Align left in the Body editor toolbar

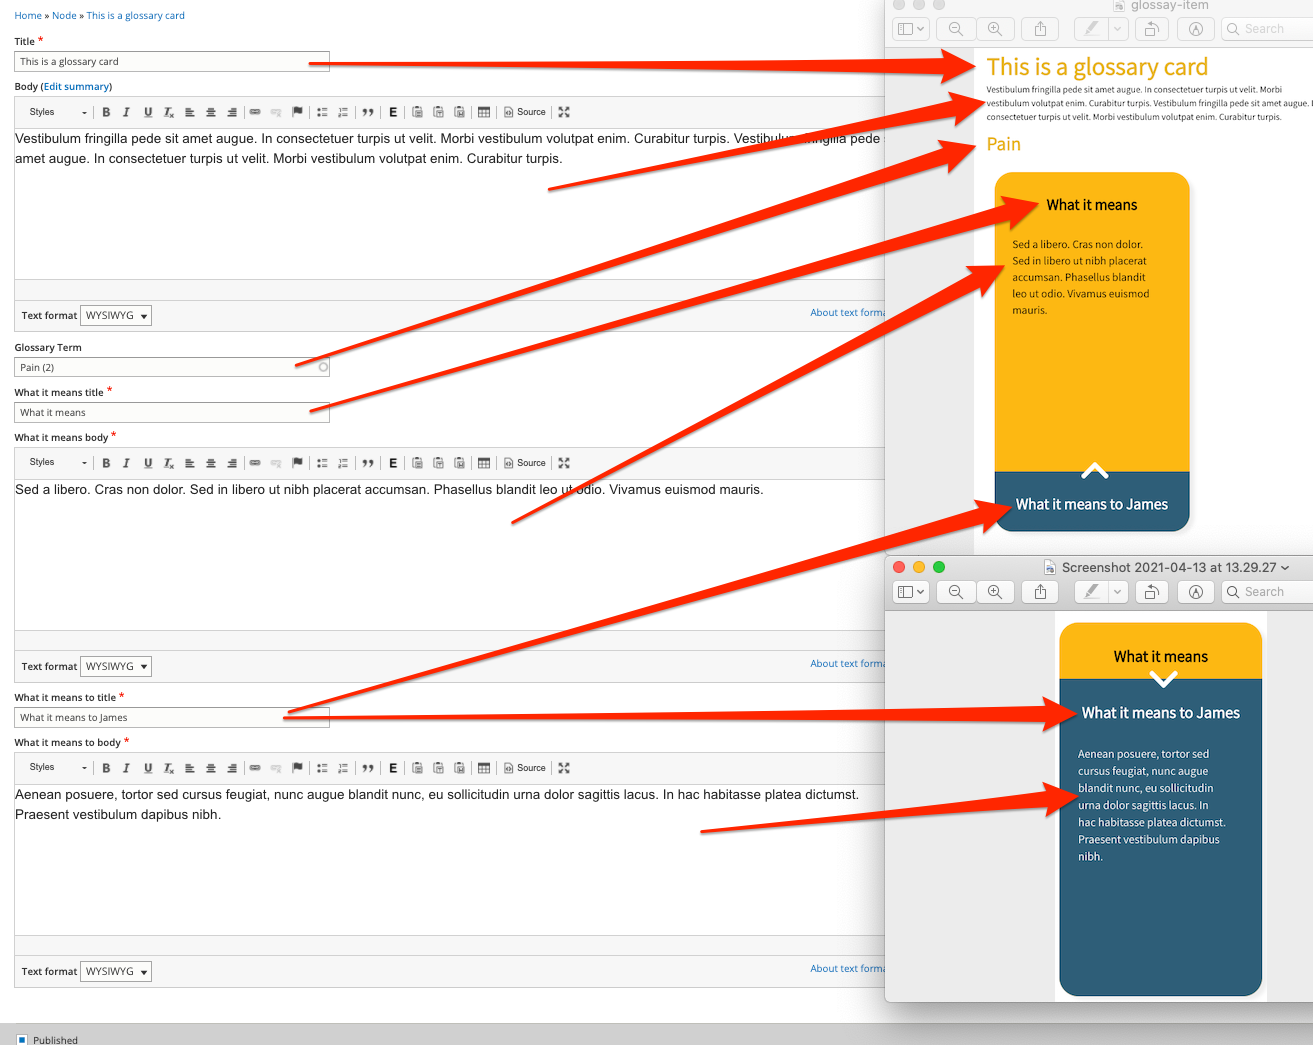pyautogui.click(x=190, y=112)
